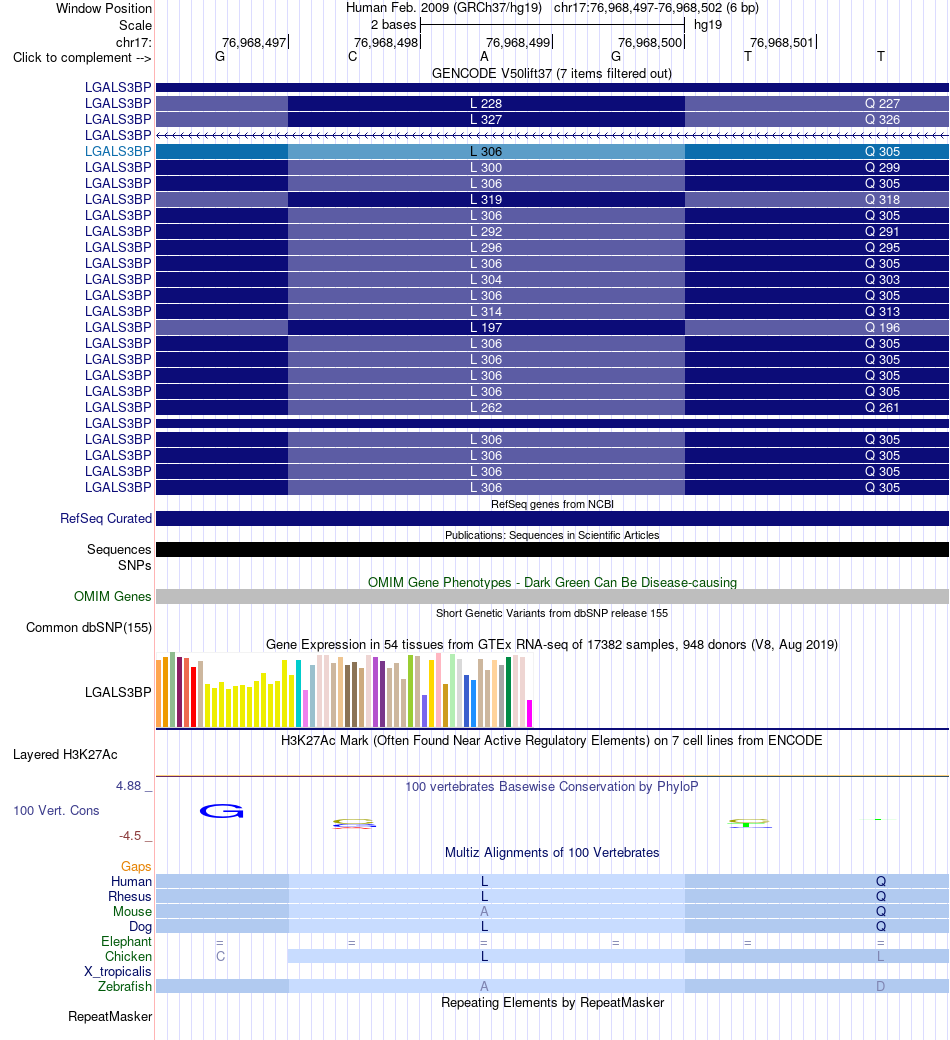Viewport: 950px width, 1040px height.
Task: Click the RefSeq Curated track label
Action: click(105, 519)
